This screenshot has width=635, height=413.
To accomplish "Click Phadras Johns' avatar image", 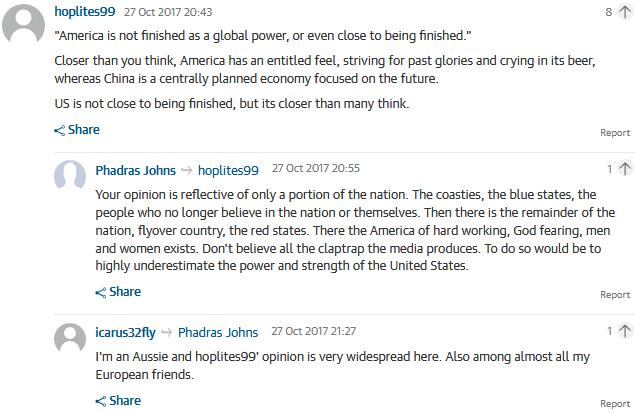I will click(69, 176).
